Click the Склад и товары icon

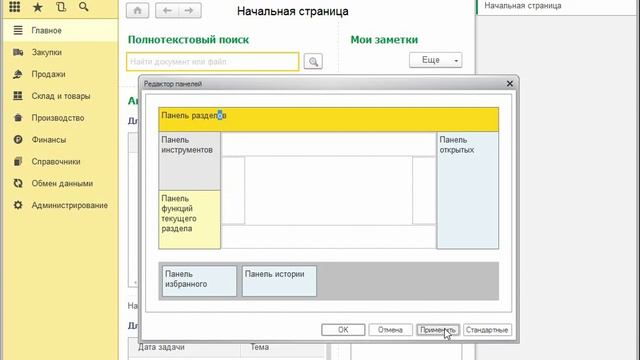(18, 96)
